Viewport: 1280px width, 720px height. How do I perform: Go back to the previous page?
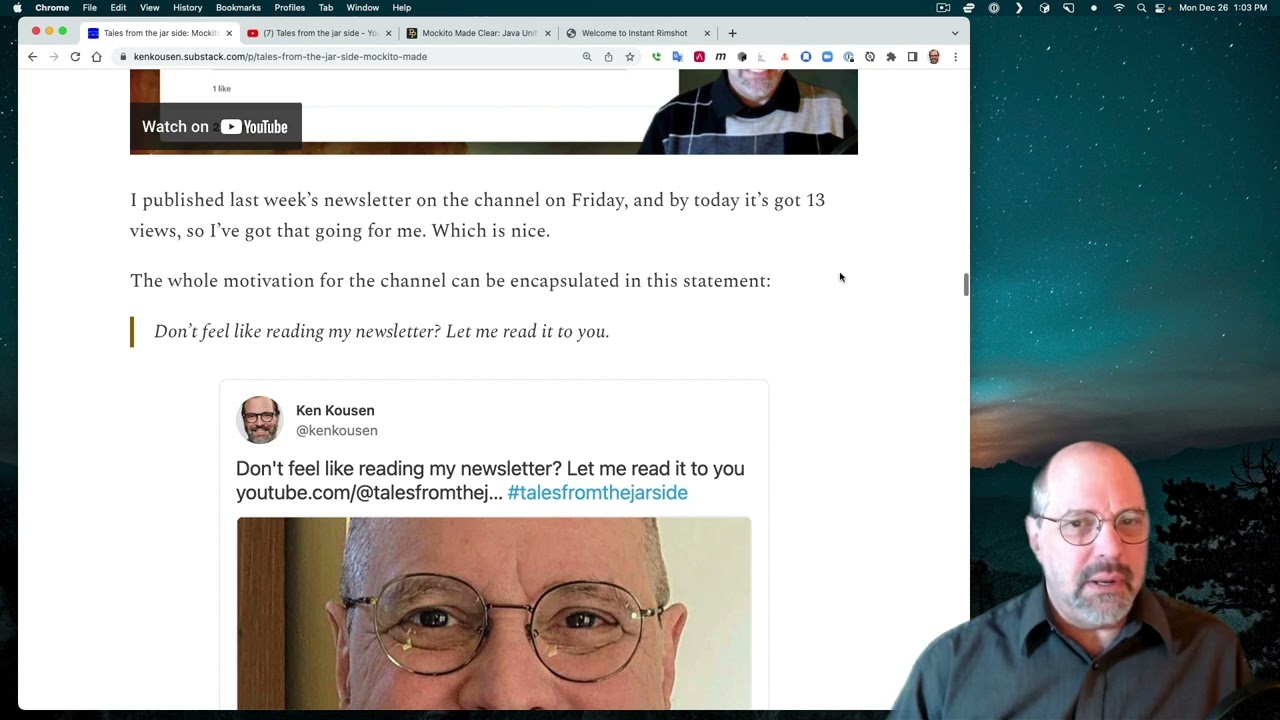[32, 57]
